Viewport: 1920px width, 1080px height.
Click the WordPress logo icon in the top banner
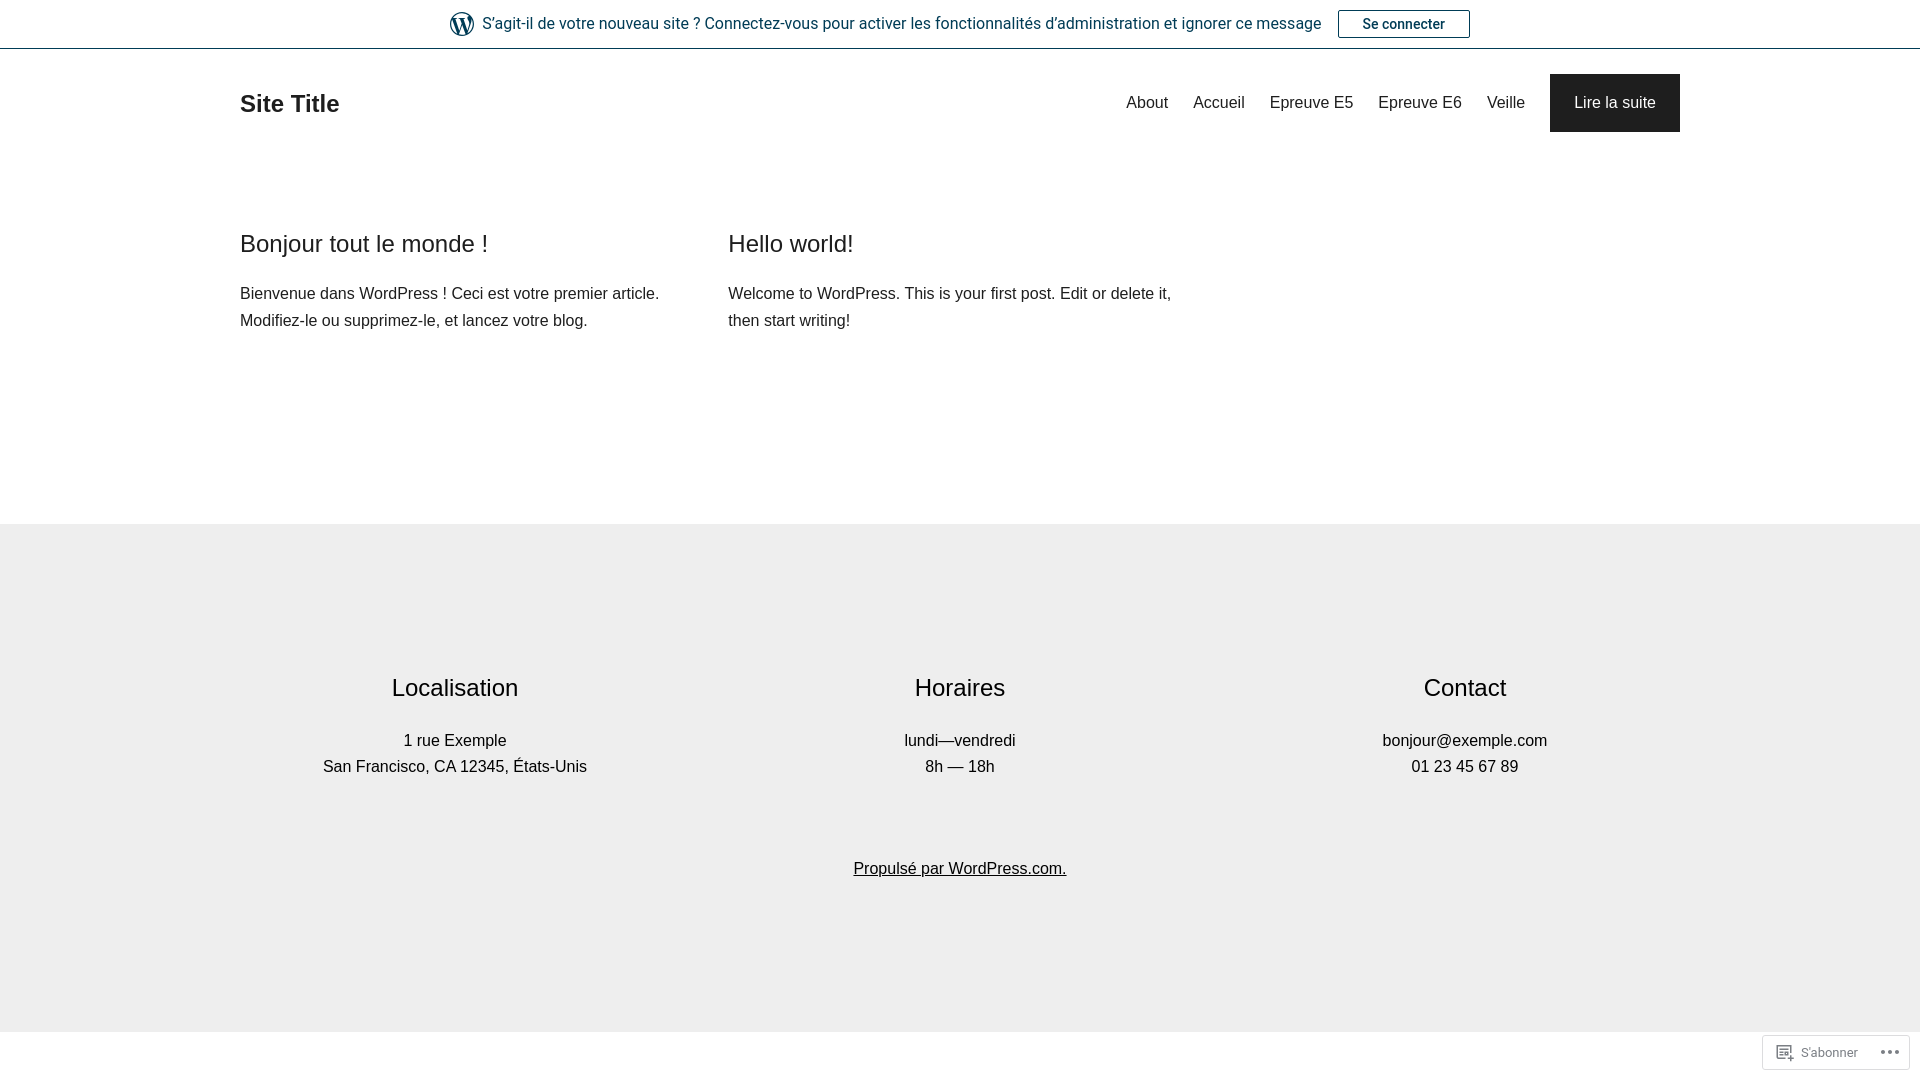462,24
